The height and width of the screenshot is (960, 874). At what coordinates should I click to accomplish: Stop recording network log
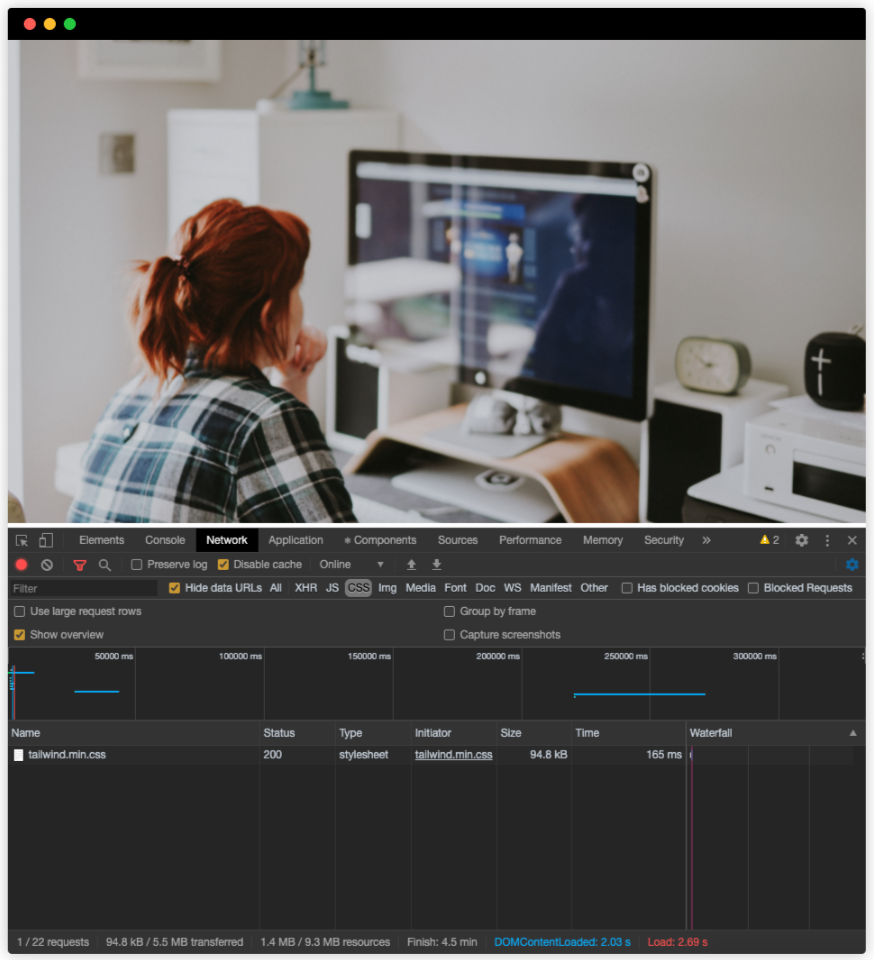coord(21,565)
